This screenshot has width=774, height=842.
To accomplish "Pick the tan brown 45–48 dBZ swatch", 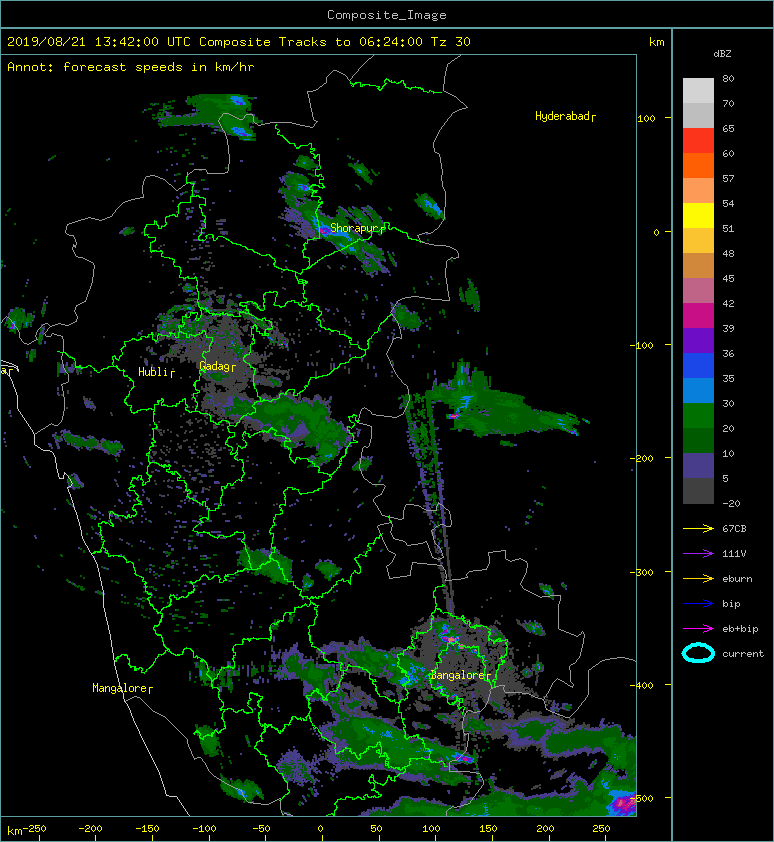I will click(698, 265).
